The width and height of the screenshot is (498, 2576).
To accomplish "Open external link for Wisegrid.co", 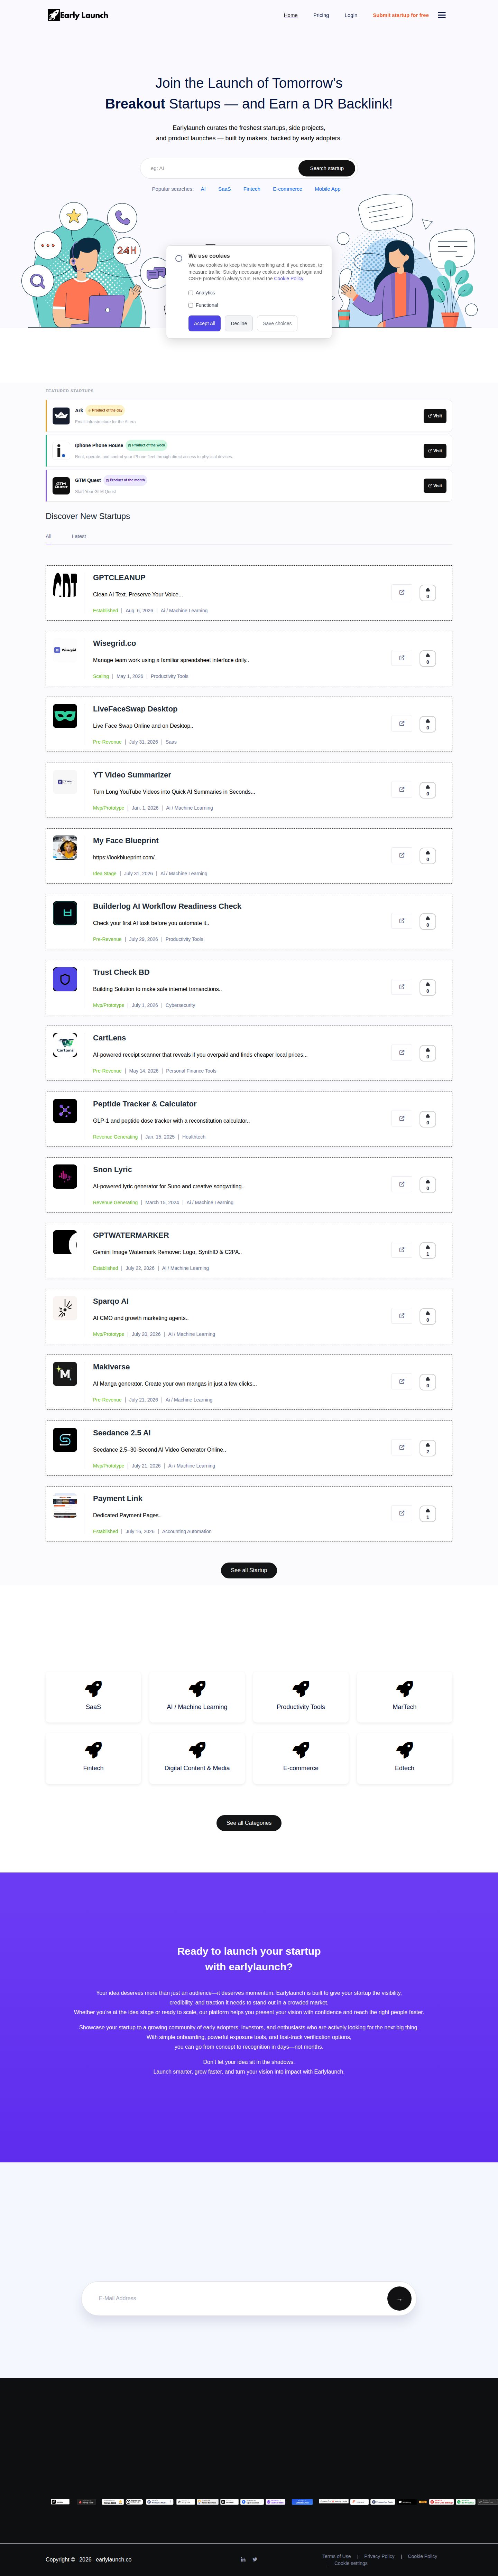I will (402, 658).
